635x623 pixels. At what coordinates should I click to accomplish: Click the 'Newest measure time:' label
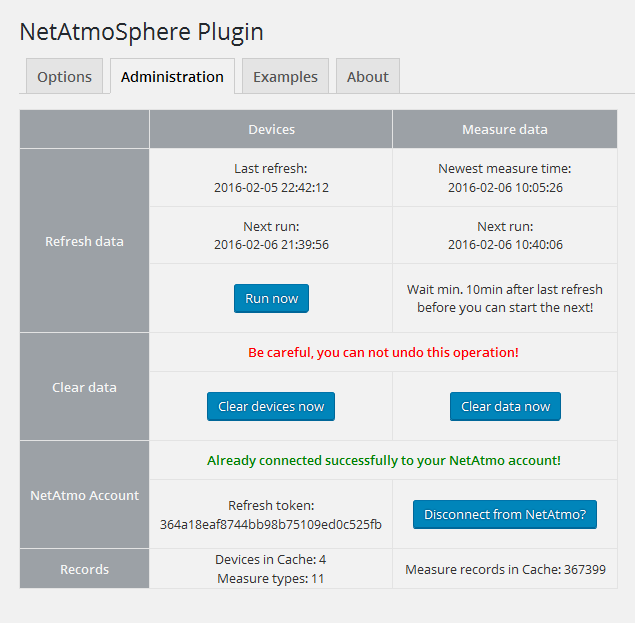point(505,169)
